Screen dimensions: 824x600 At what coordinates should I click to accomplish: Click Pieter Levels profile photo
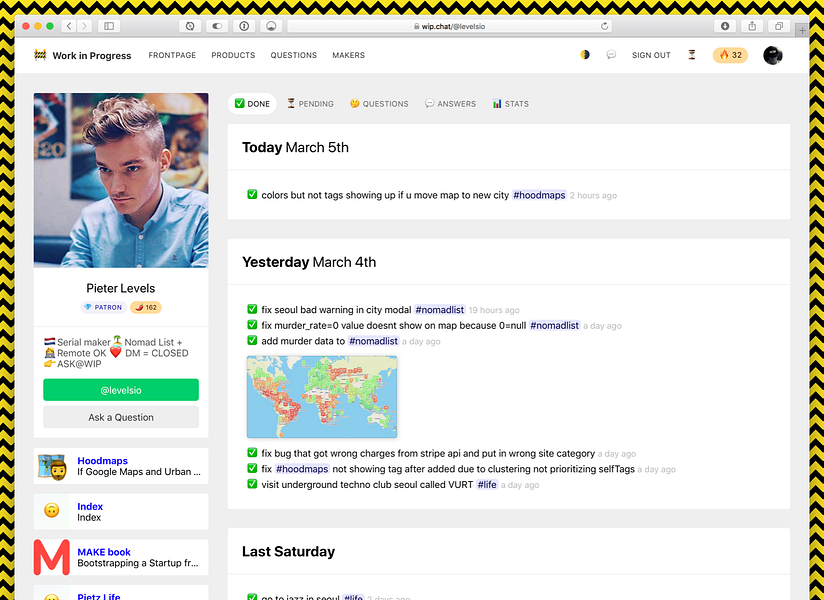click(121, 180)
